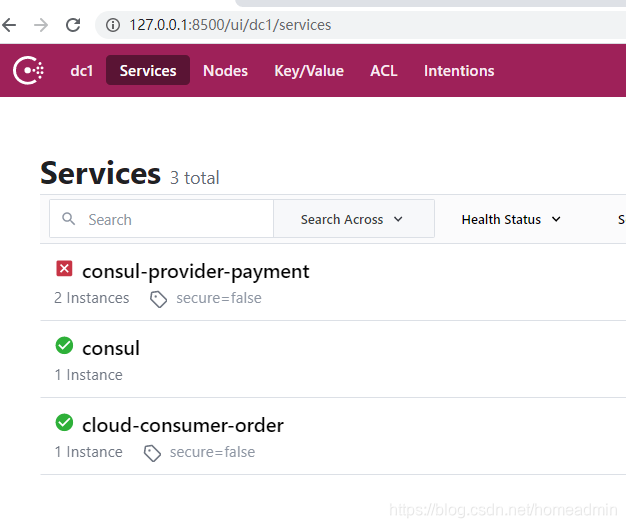Click red failing icon of consul-provider-payment

64,269
